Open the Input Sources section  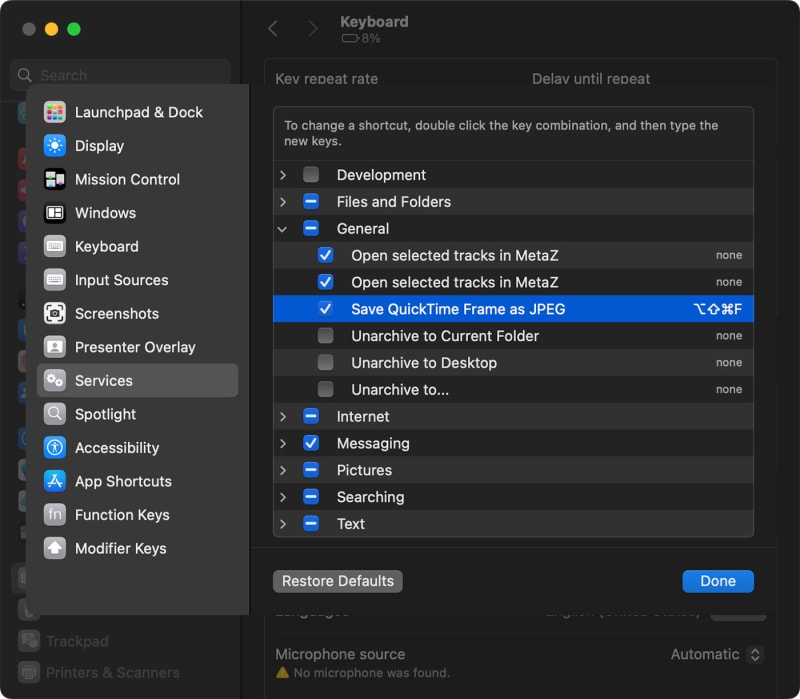(121, 280)
